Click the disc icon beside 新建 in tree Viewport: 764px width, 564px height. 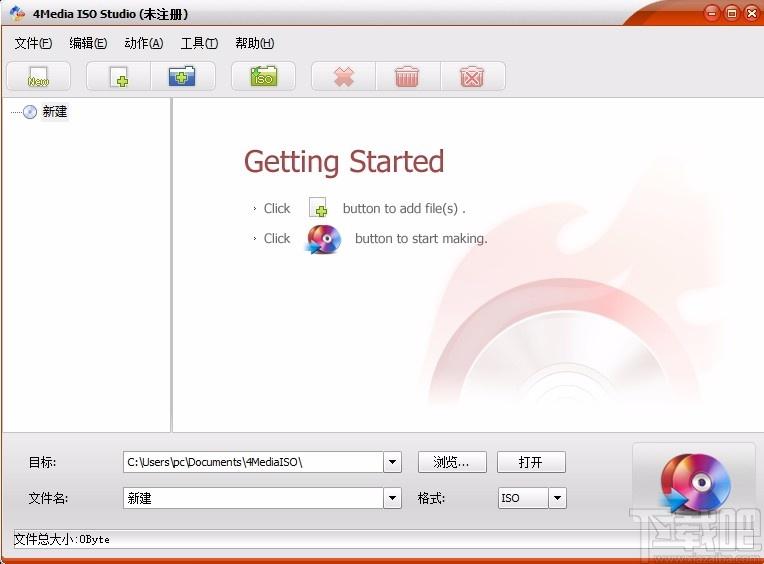[30, 112]
